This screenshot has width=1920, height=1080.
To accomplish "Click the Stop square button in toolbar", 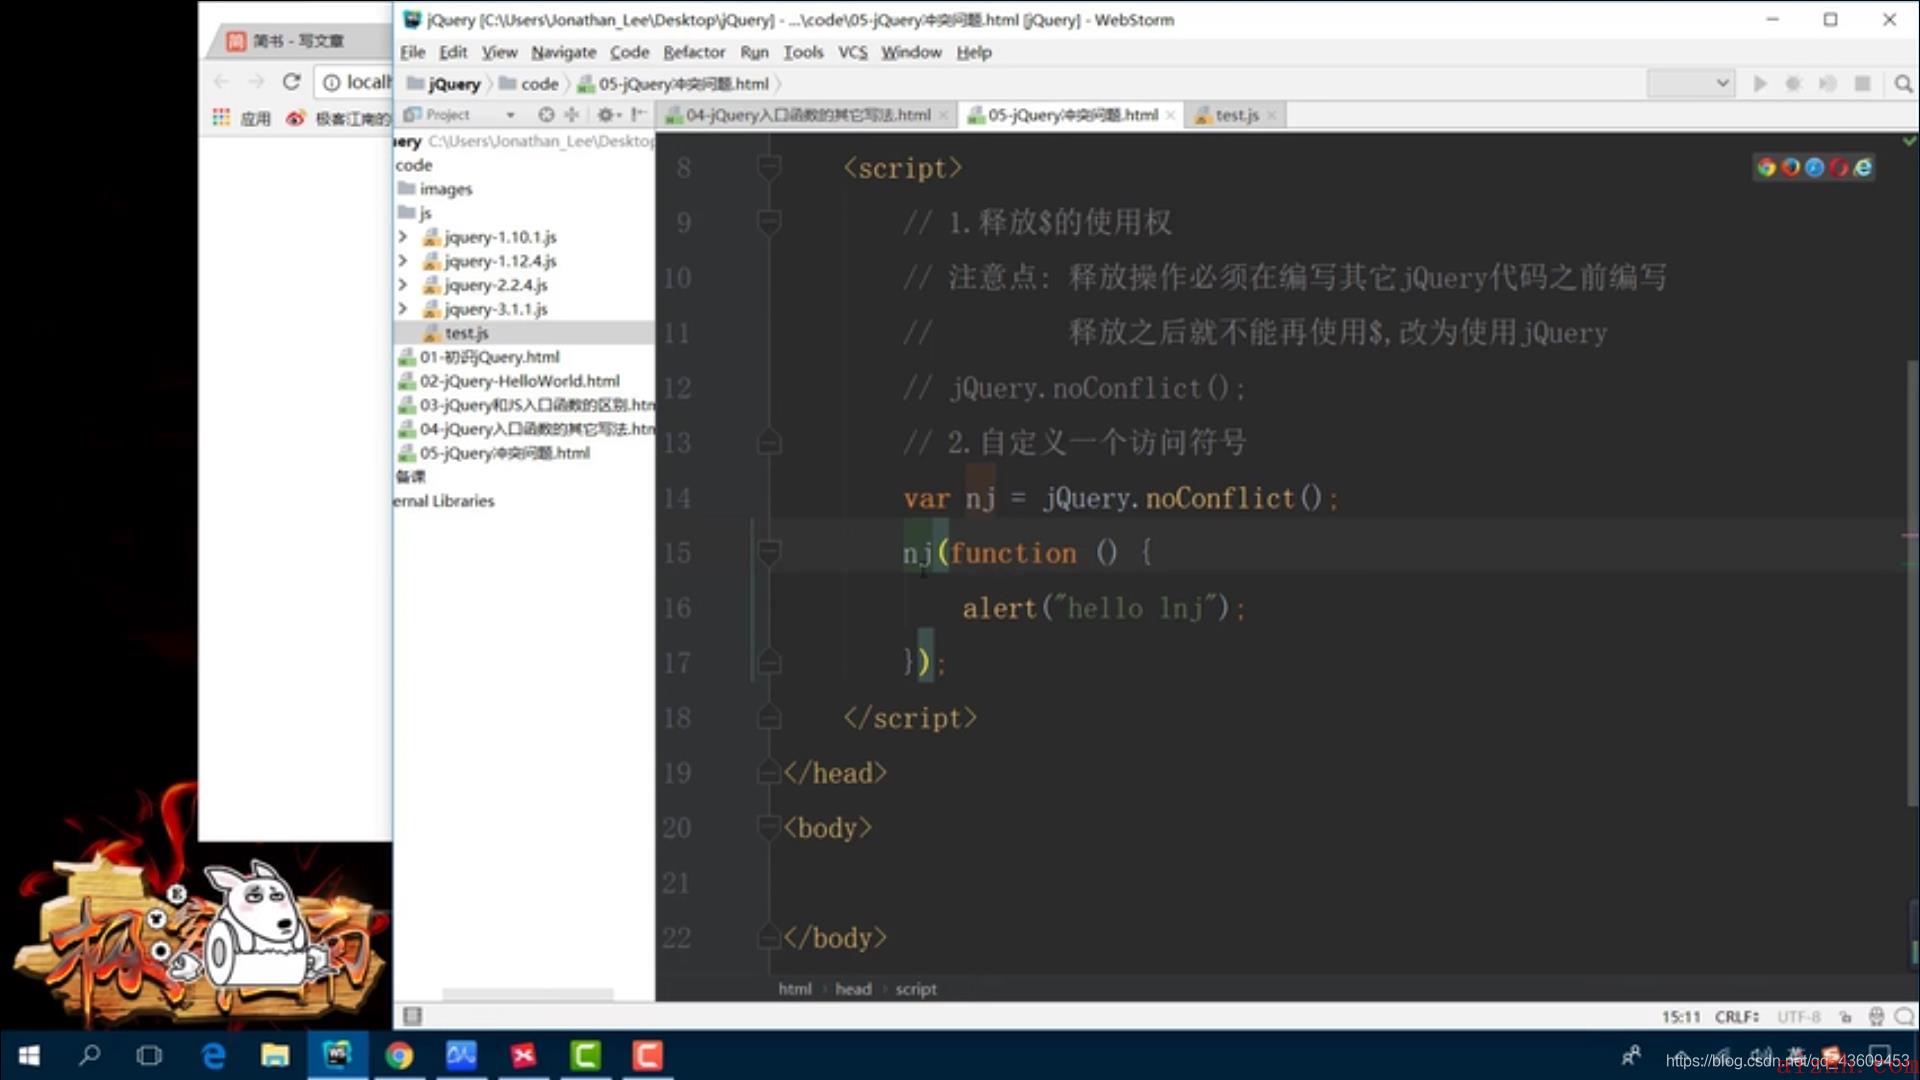I will coord(1862,84).
